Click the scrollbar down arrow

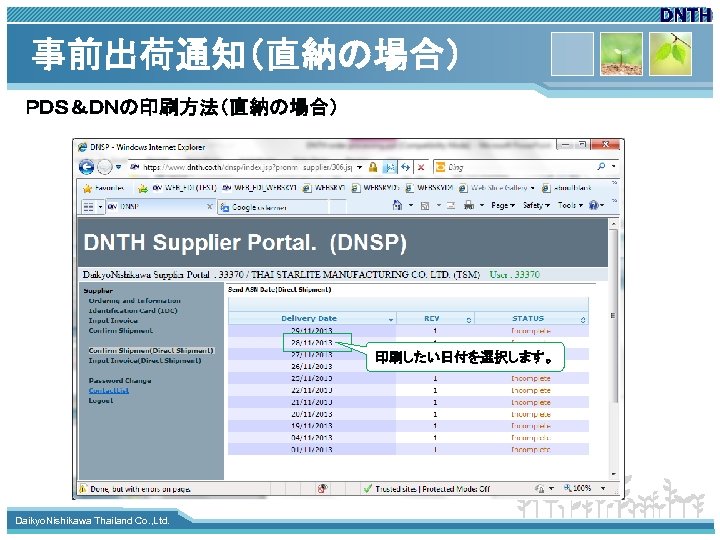click(x=613, y=474)
